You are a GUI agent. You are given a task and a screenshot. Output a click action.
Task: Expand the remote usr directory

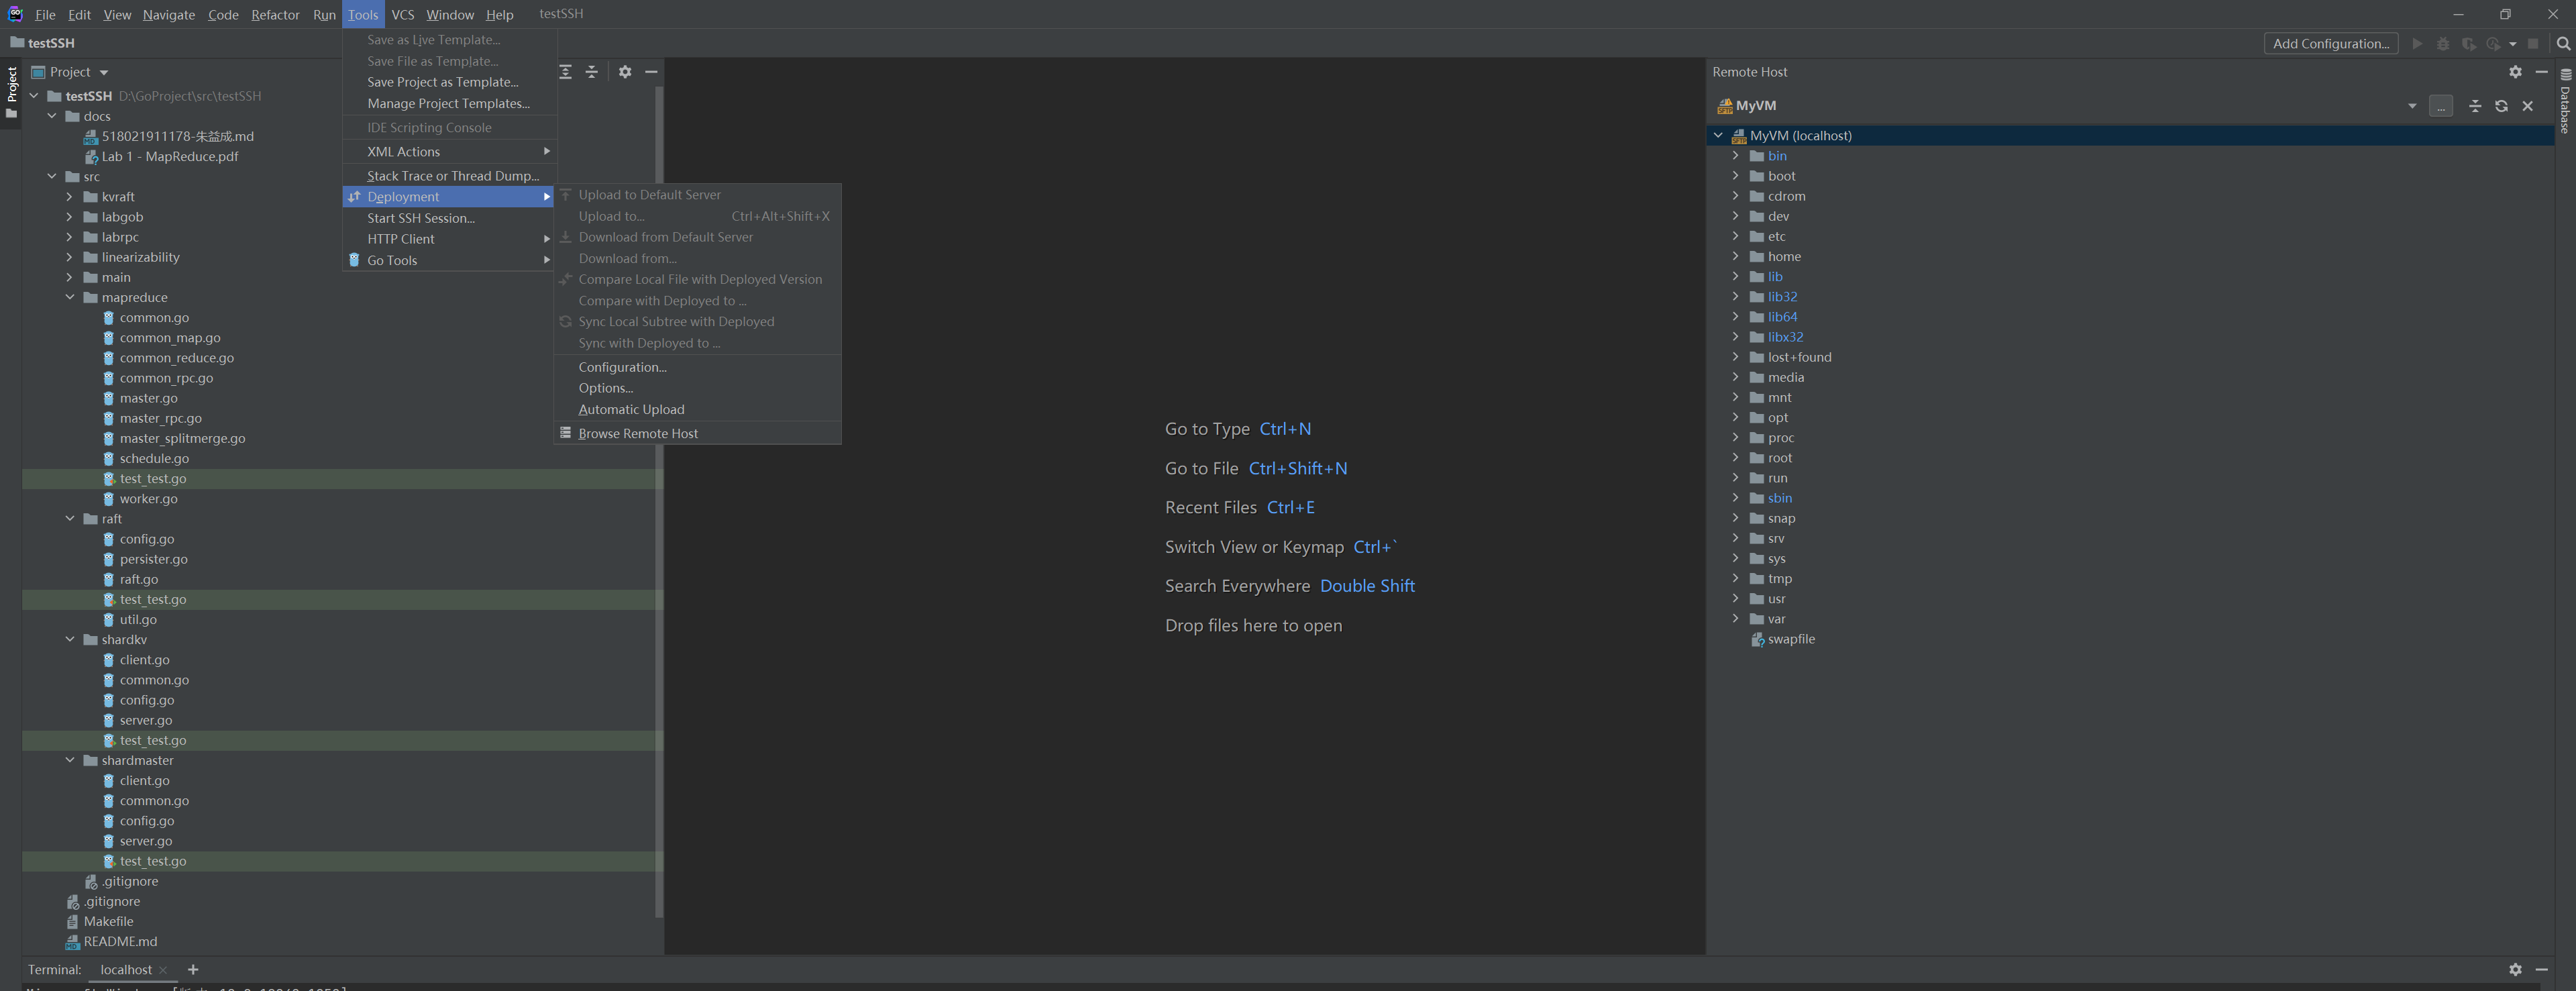point(1735,599)
